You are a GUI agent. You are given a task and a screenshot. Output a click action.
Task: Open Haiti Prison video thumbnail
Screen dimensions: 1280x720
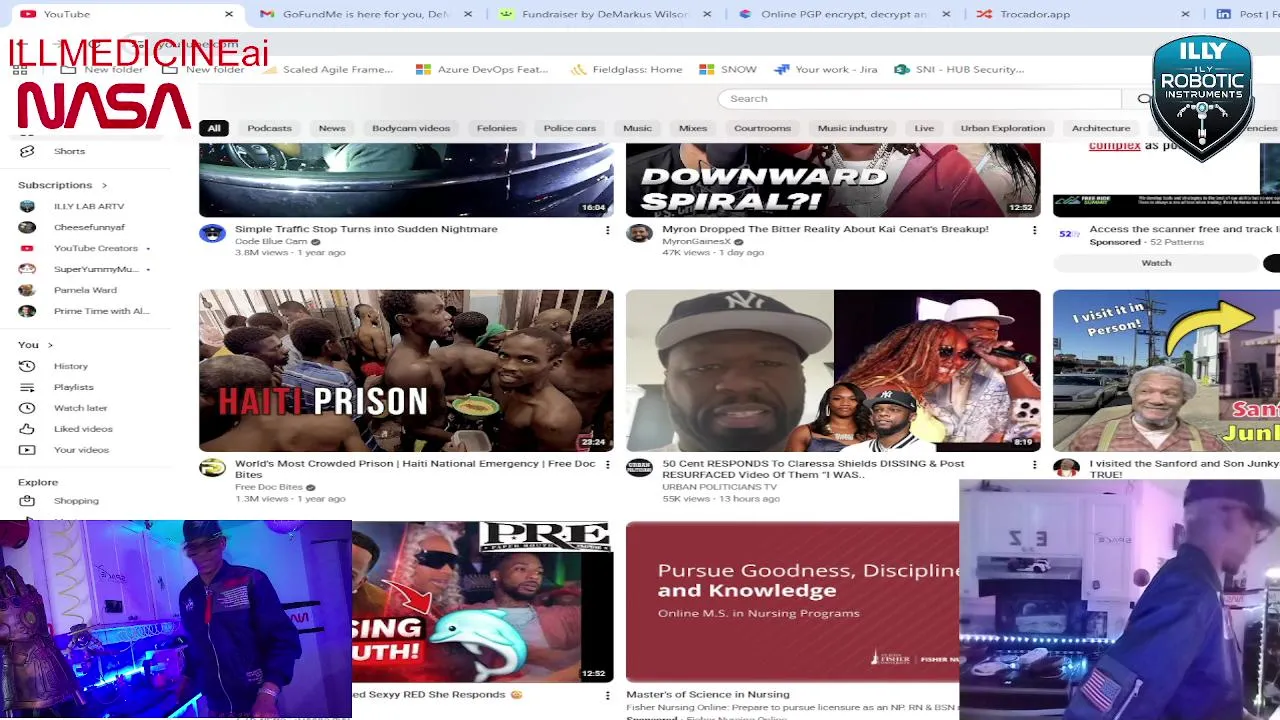click(406, 371)
